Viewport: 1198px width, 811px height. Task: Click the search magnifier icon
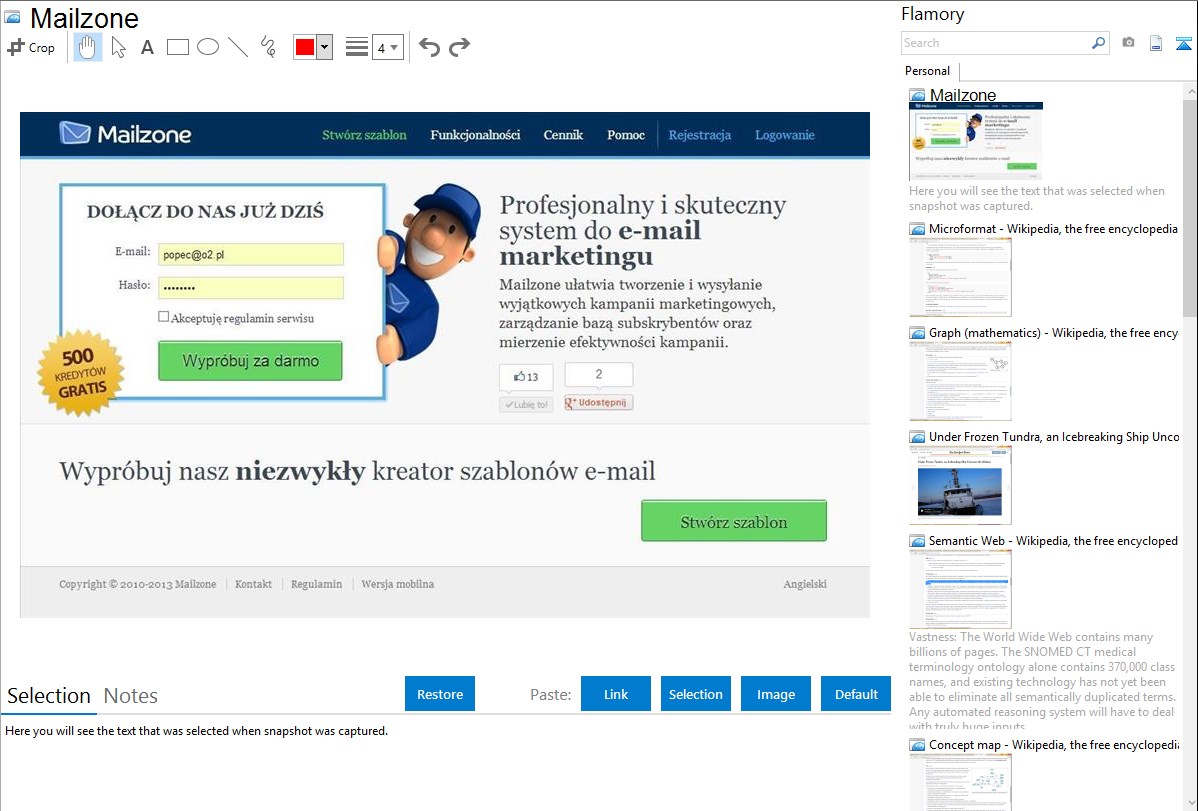pyautogui.click(x=1099, y=43)
